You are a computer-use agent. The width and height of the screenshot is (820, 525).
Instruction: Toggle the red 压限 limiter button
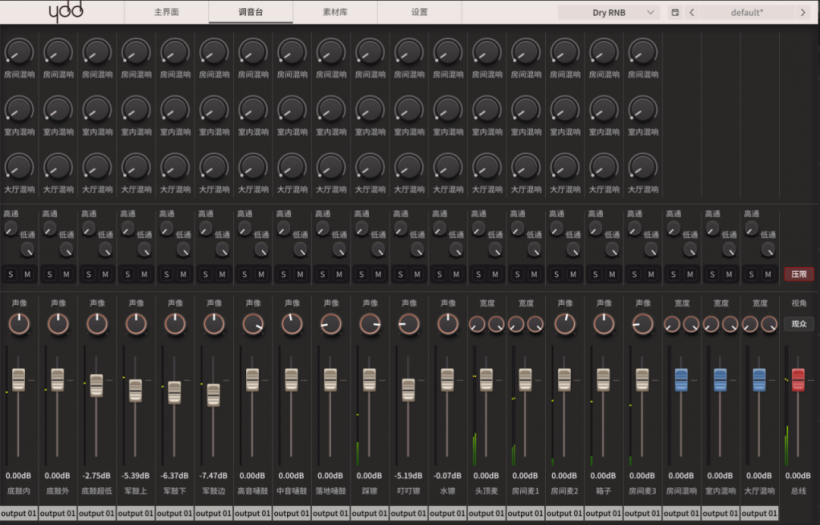tap(798, 274)
